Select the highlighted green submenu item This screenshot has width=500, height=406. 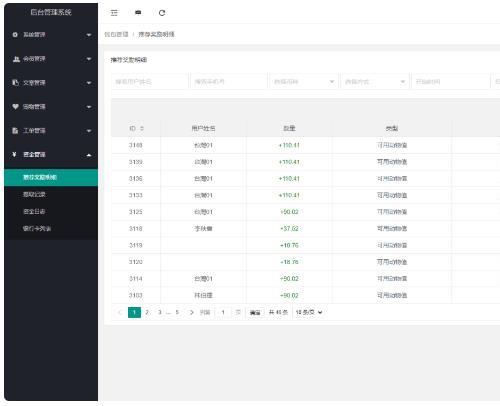click(x=51, y=177)
